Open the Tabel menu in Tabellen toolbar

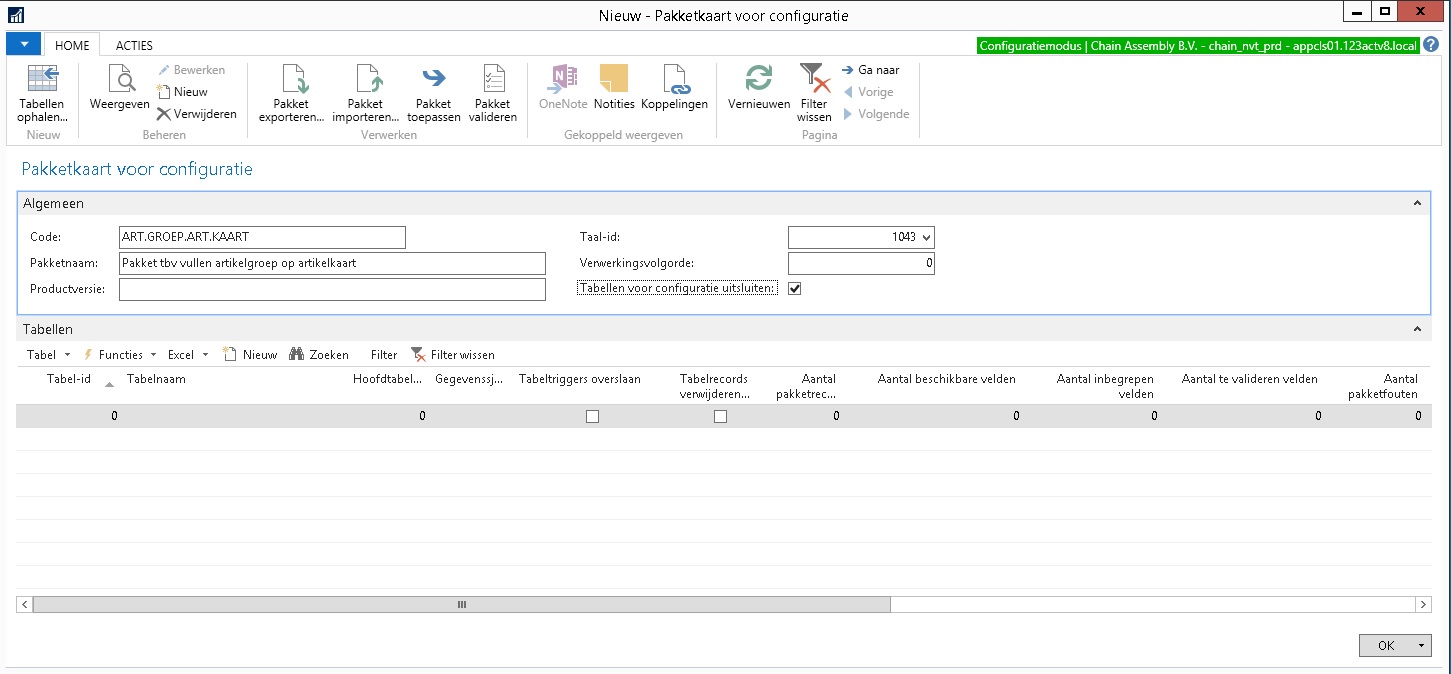(48, 355)
